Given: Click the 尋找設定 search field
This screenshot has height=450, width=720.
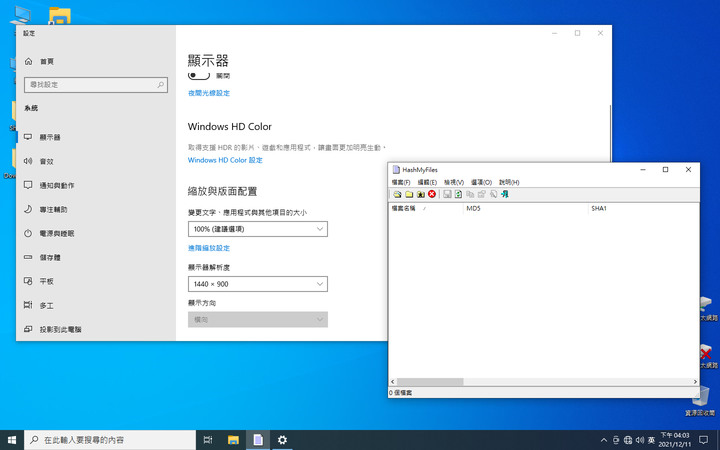Looking at the screenshot, I should [96, 84].
